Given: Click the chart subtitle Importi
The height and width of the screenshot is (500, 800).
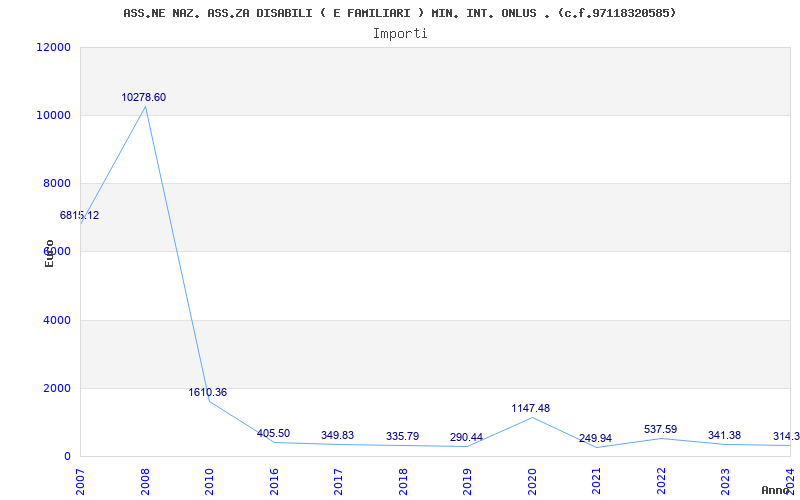Looking at the screenshot, I should click(400, 34).
